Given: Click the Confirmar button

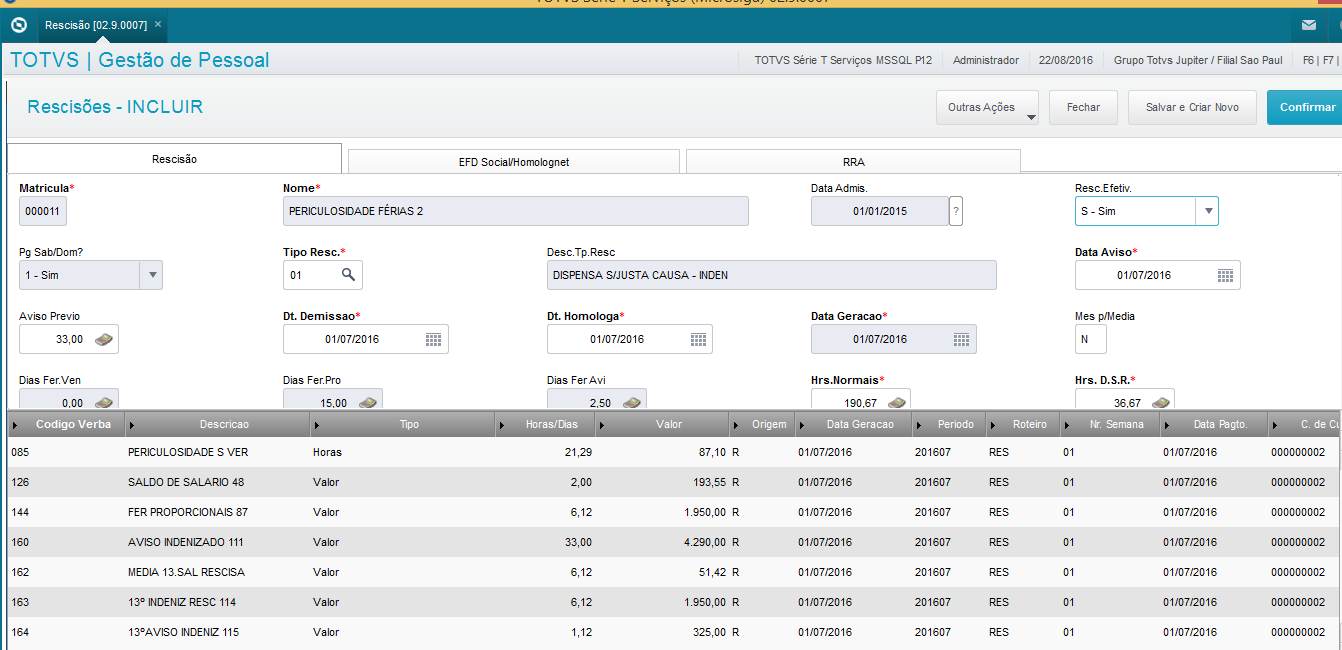Looking at the screenshot, I should (1305, 107).
